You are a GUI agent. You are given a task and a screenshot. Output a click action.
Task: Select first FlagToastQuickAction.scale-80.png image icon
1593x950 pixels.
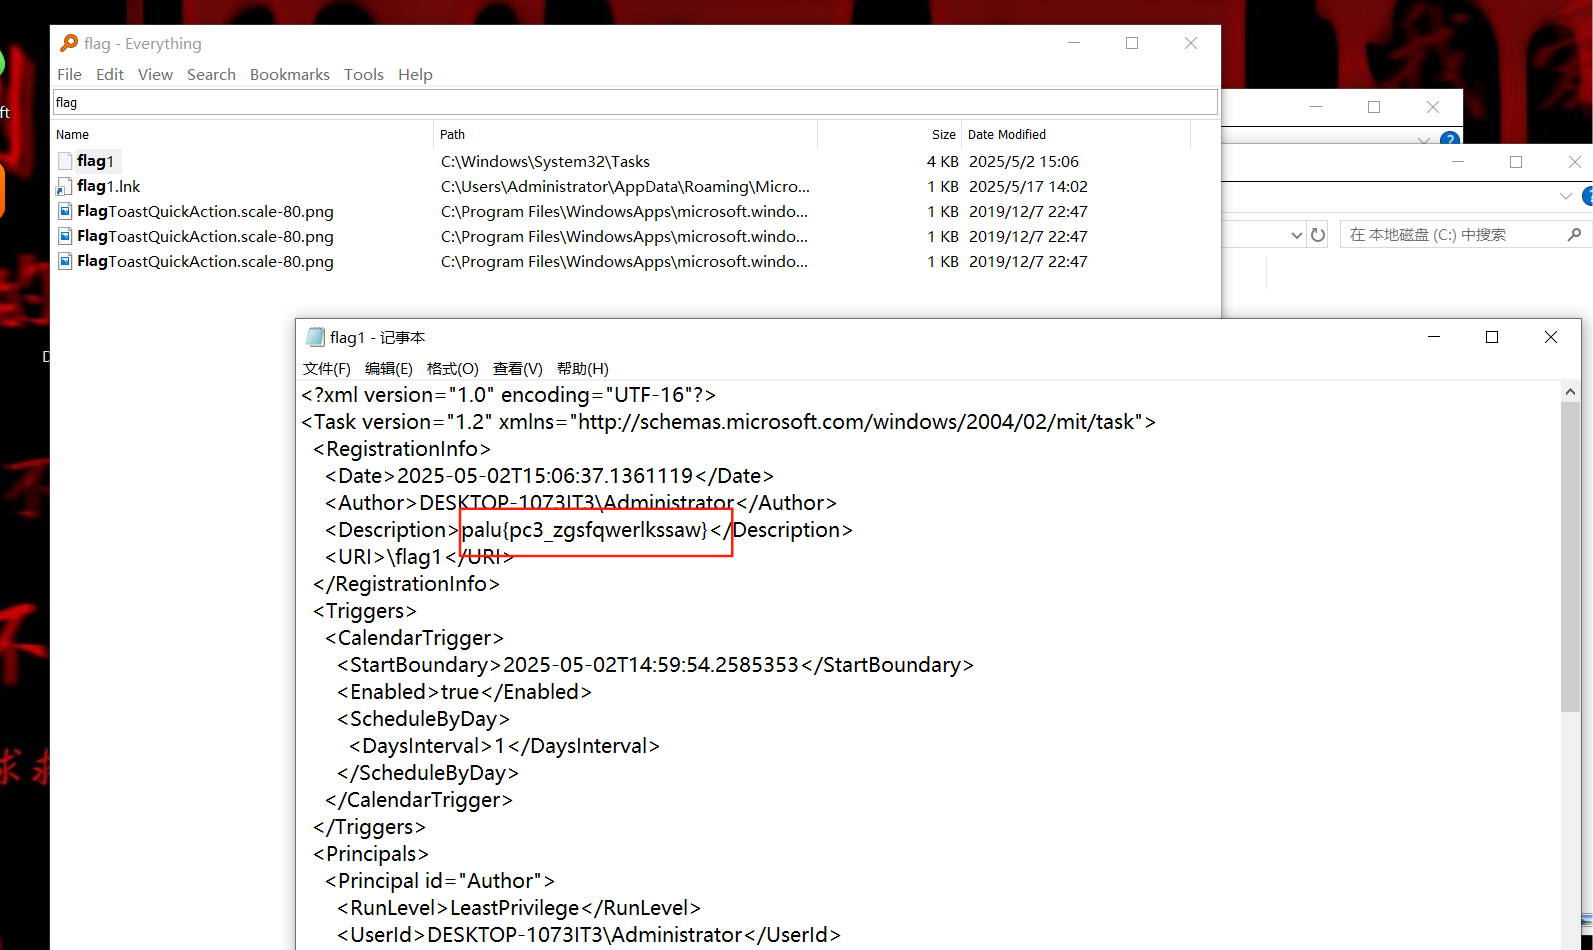click(x=65, y=211)
